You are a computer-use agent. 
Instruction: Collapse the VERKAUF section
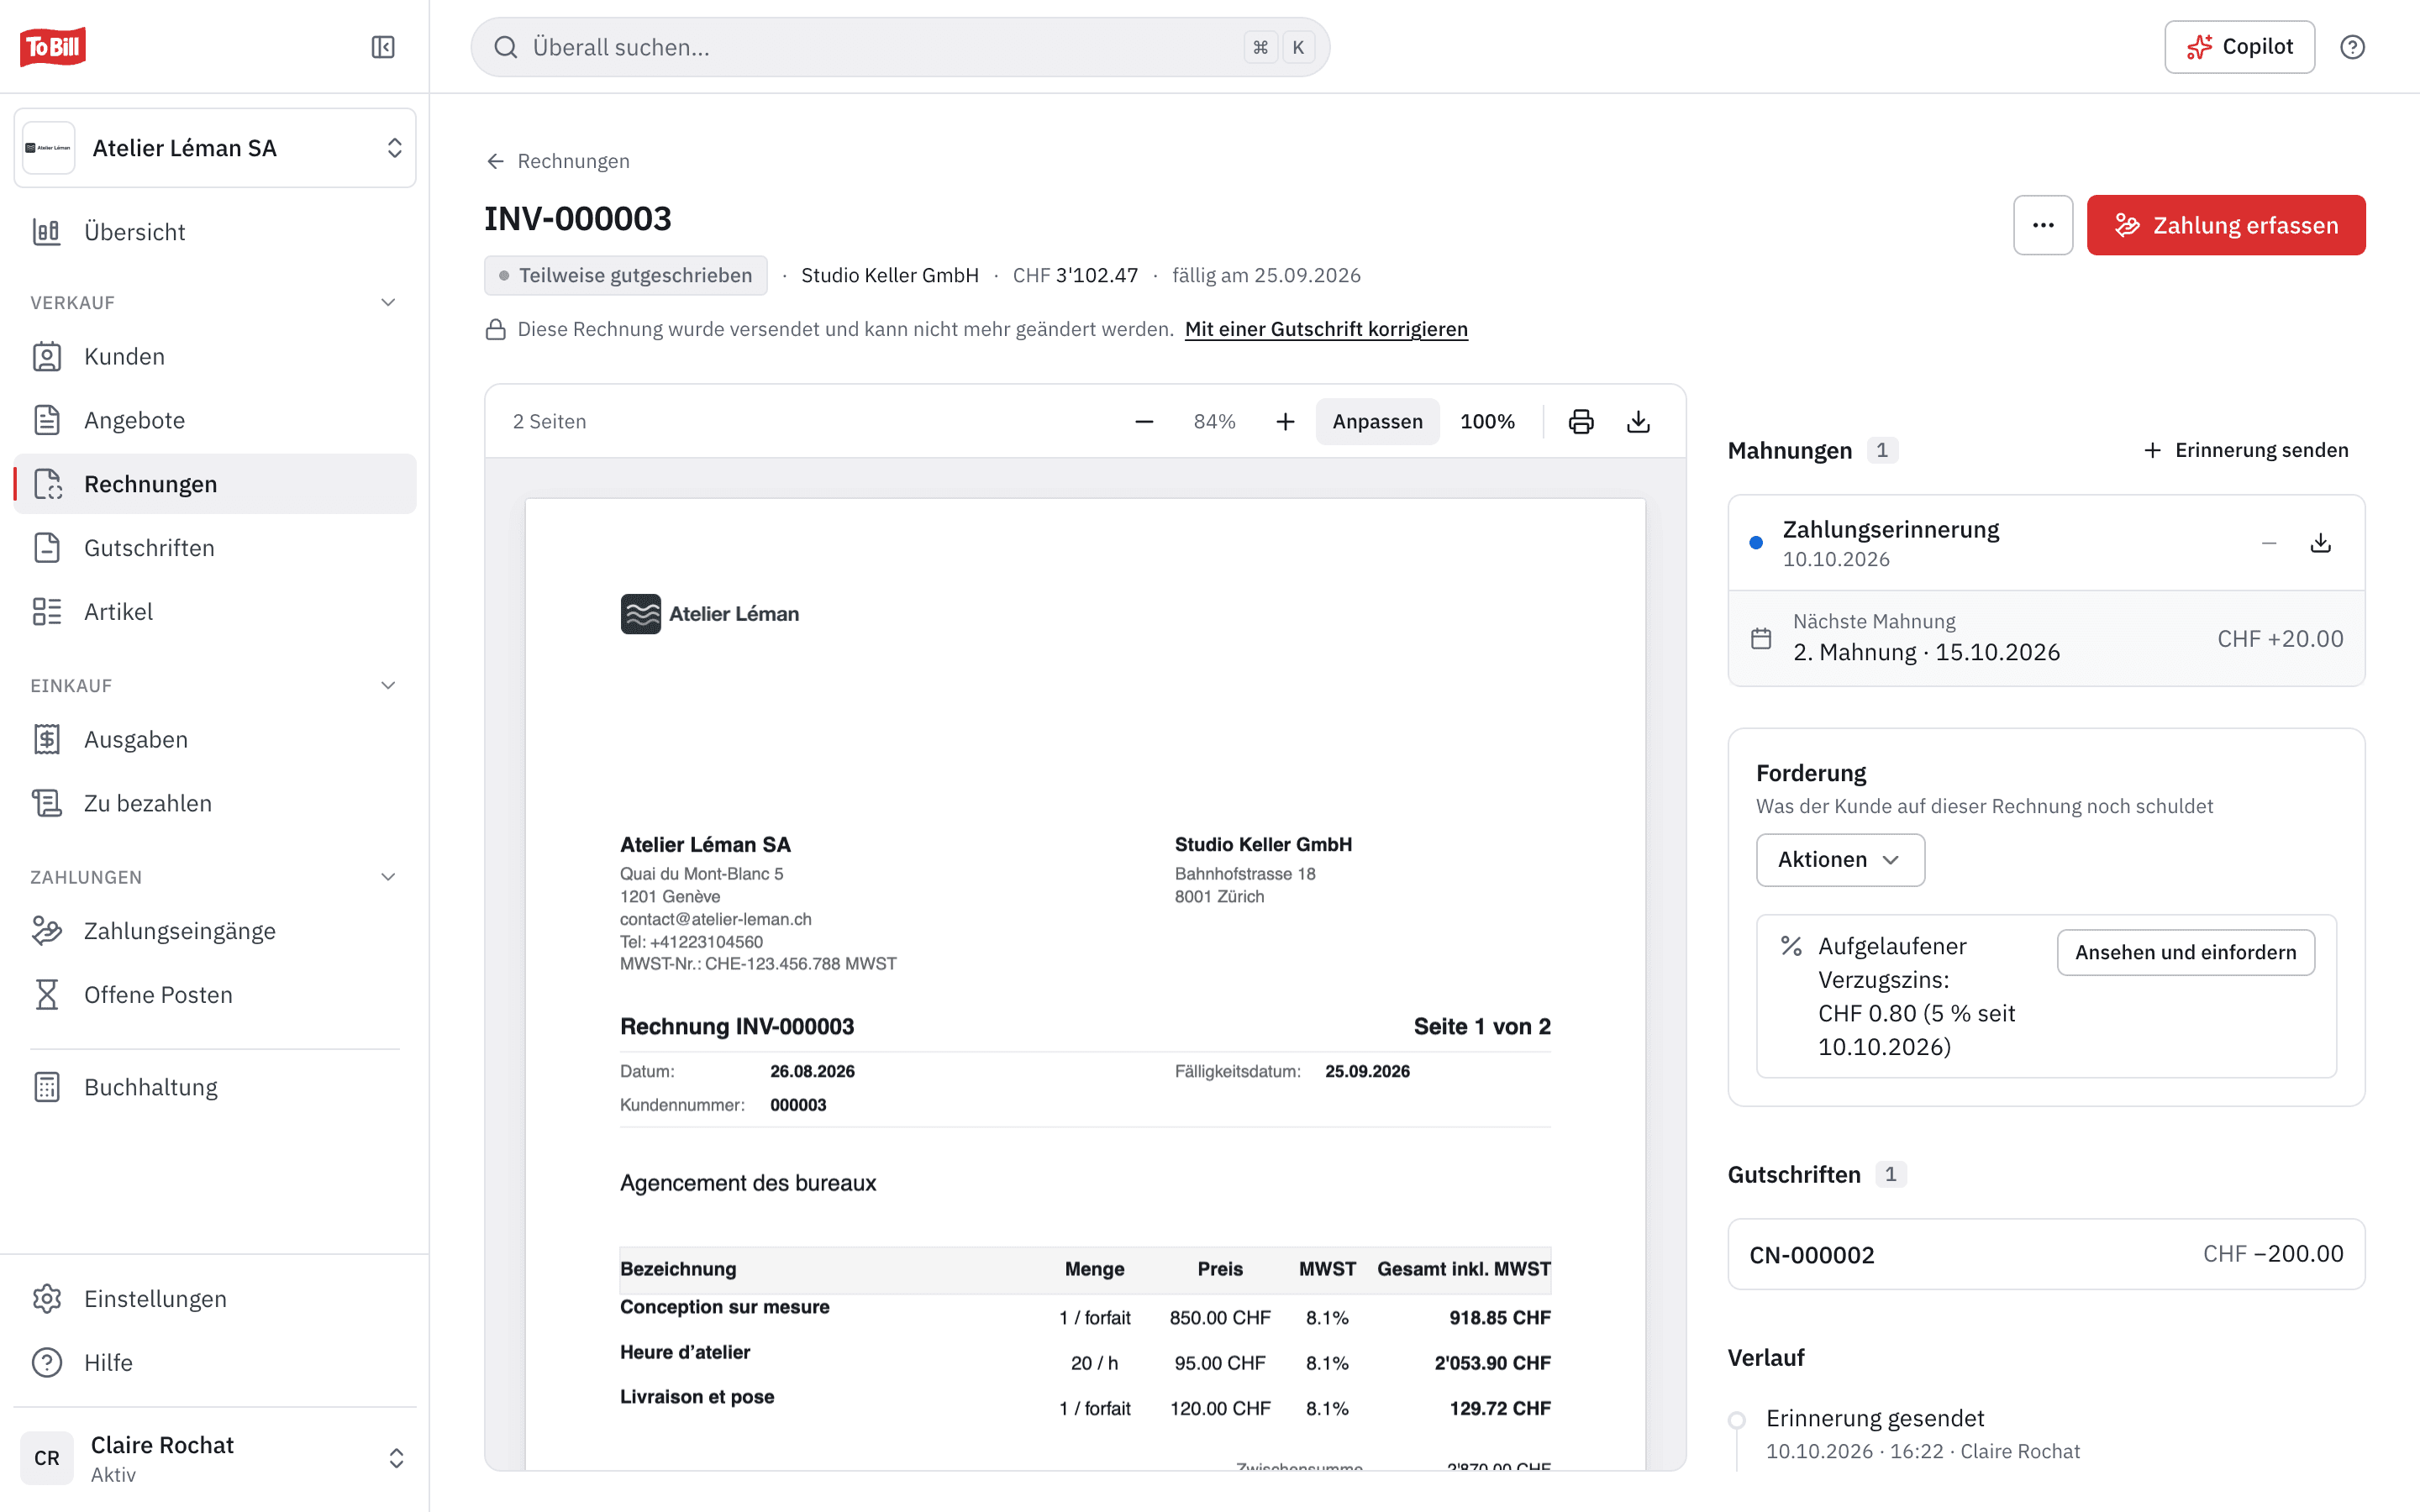[388, 302]
